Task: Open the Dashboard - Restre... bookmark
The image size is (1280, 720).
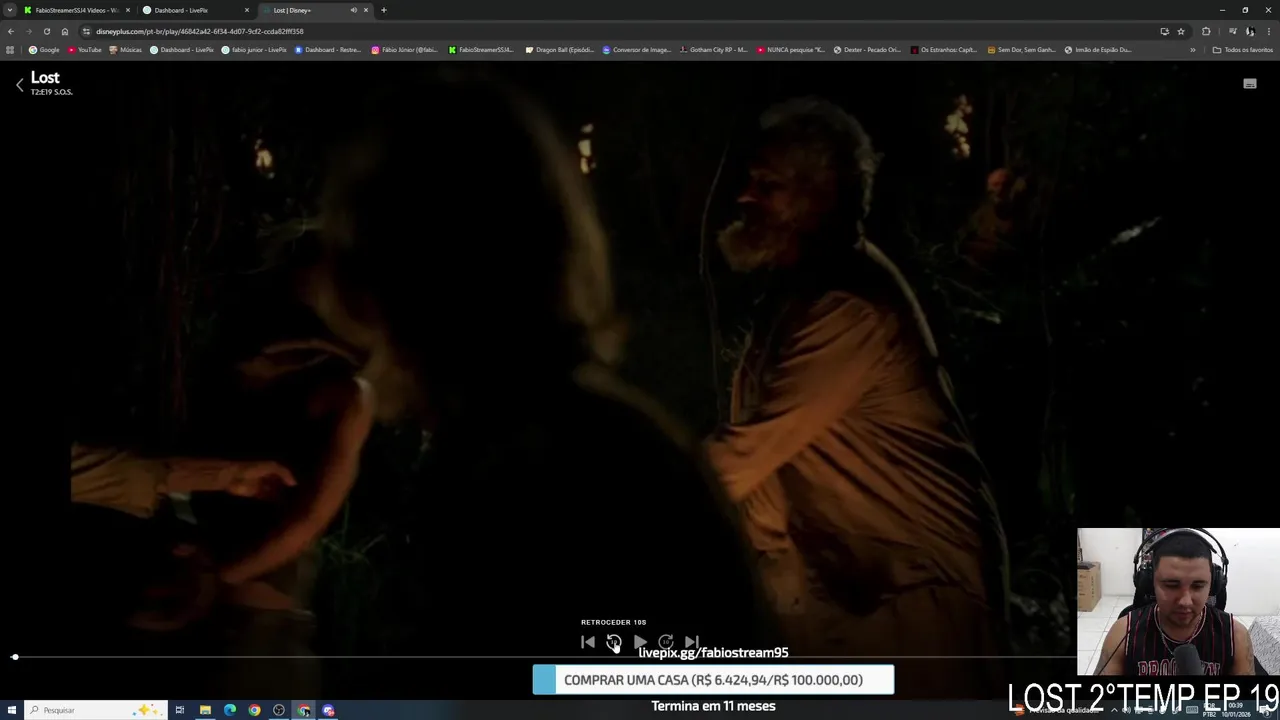Action: point(328,50)
